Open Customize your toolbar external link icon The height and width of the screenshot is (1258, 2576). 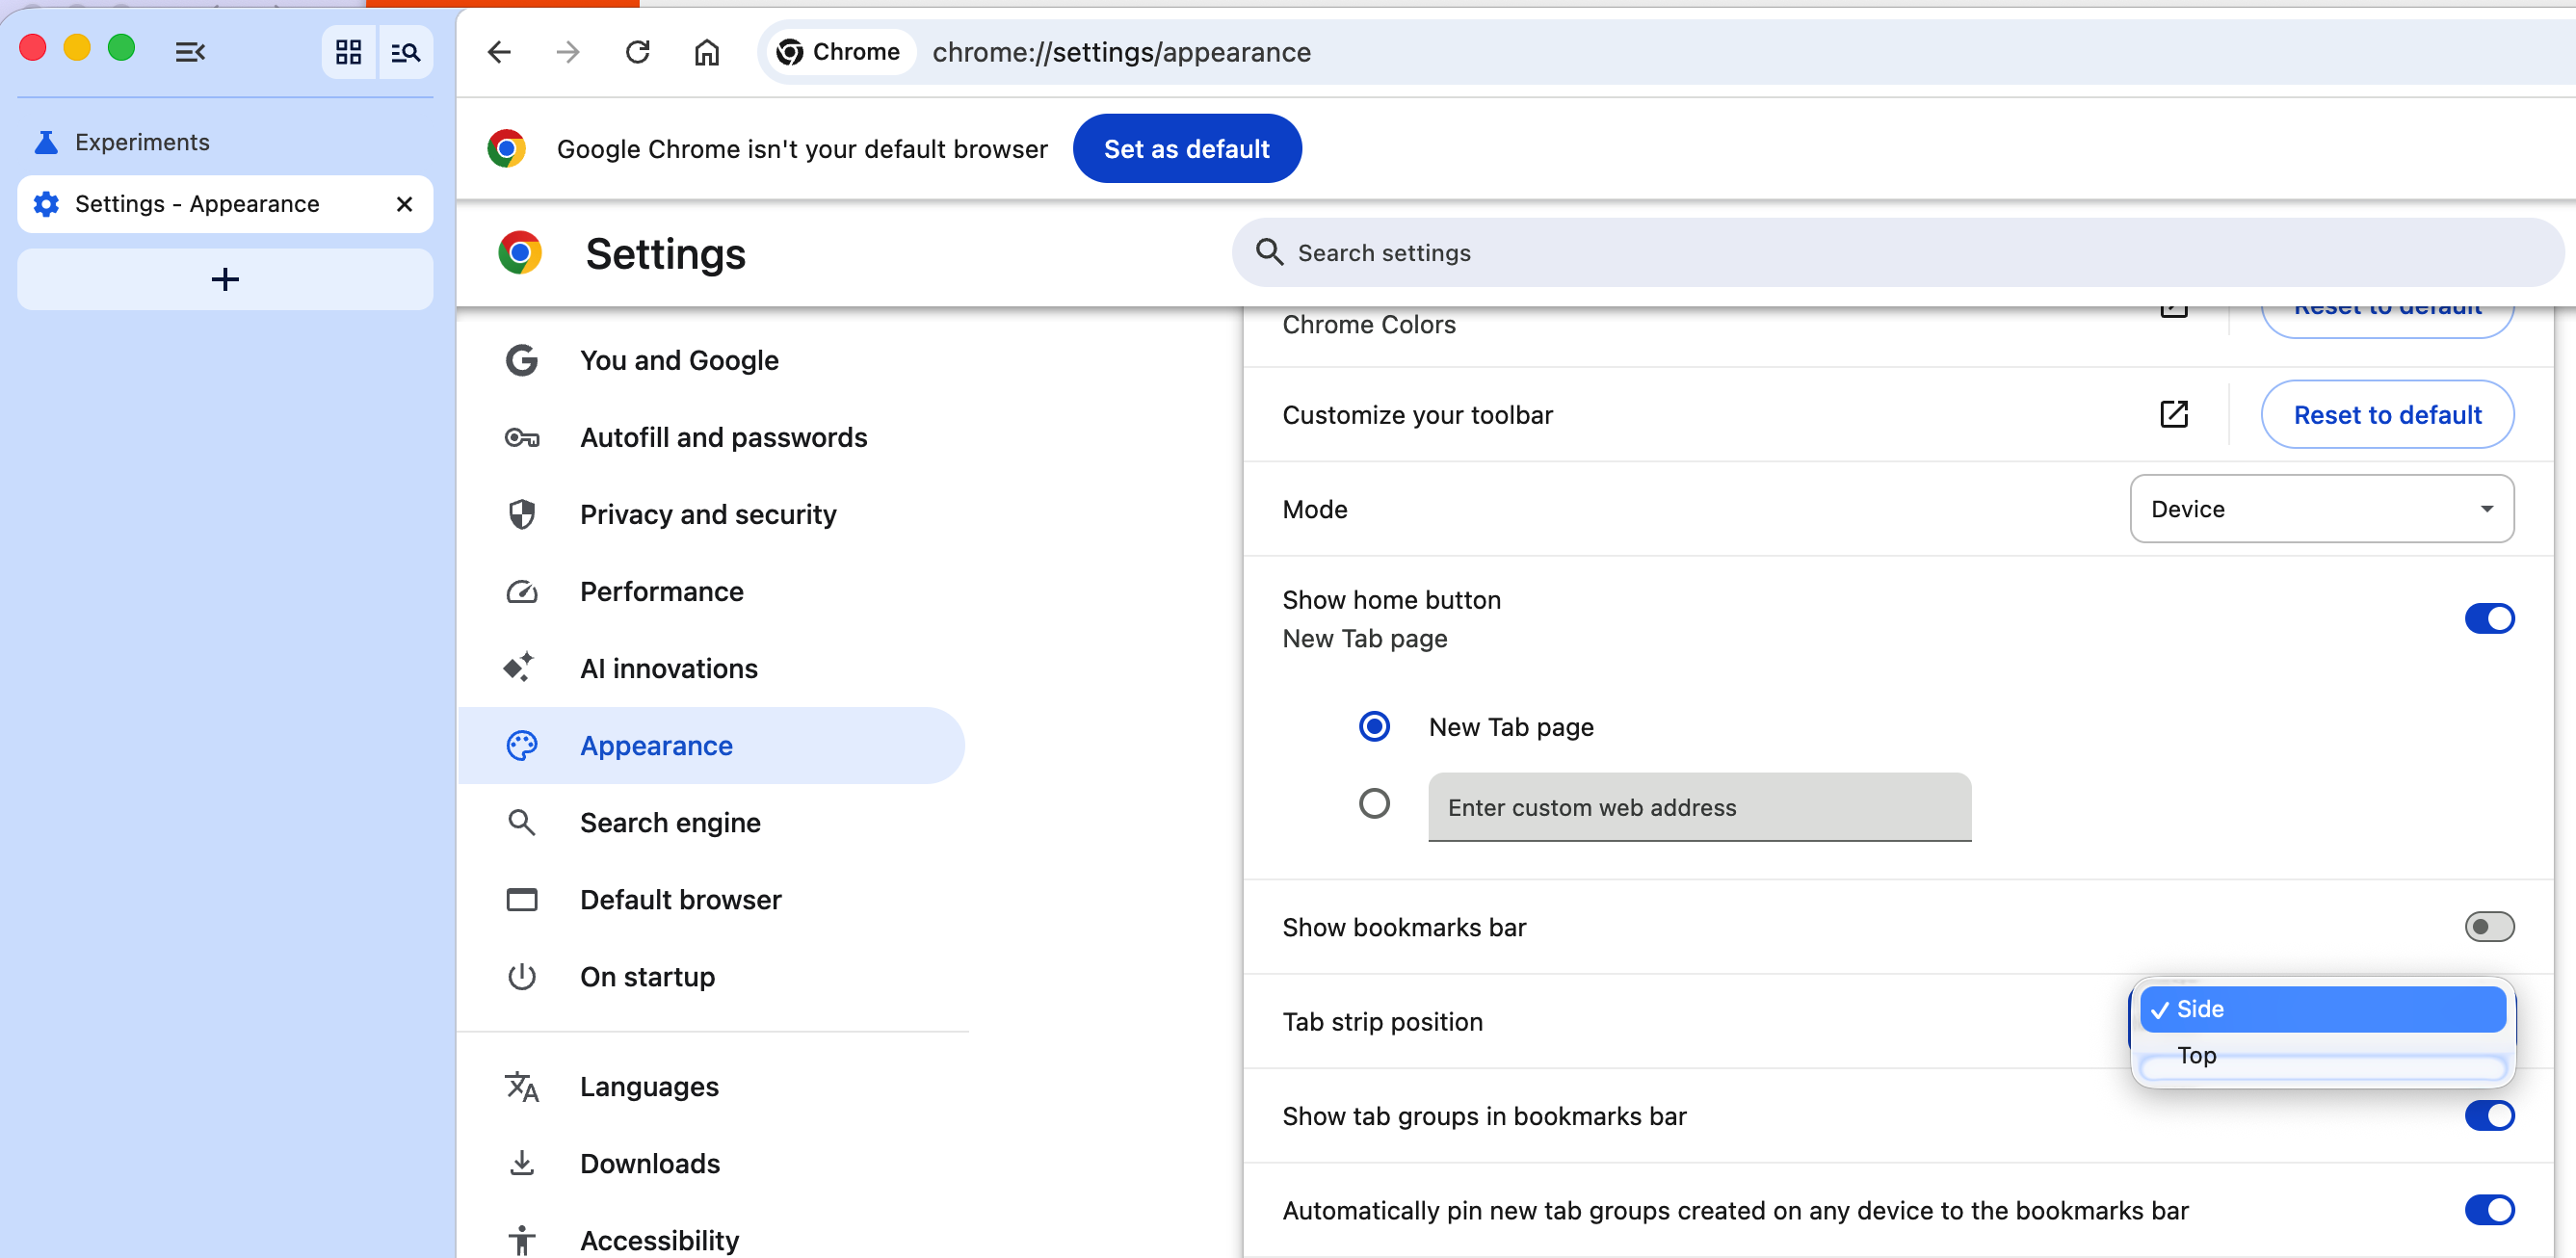point(2173,414)
